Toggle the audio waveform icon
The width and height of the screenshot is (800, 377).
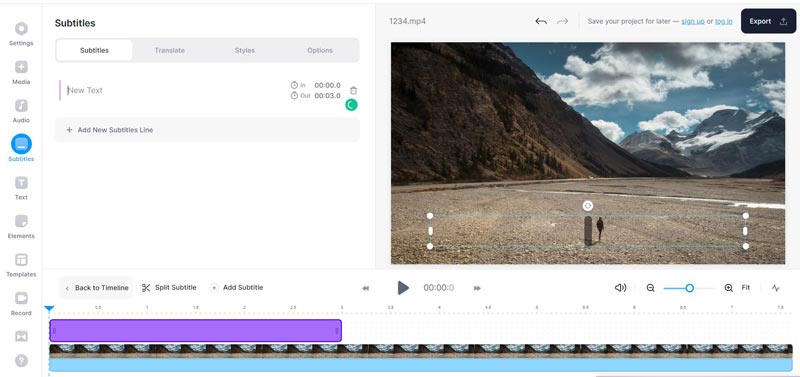(776, 288)
